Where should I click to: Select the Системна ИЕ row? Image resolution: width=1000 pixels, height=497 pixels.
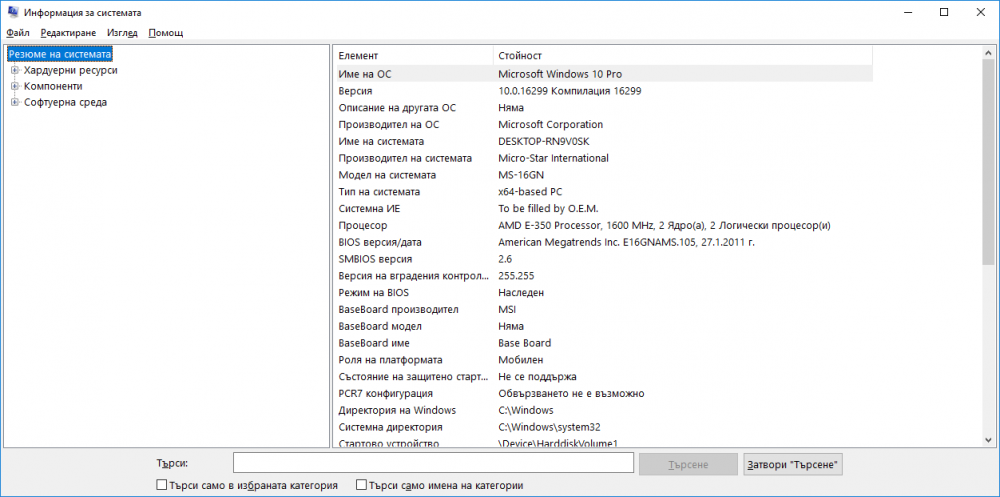(x=603, y=209)
